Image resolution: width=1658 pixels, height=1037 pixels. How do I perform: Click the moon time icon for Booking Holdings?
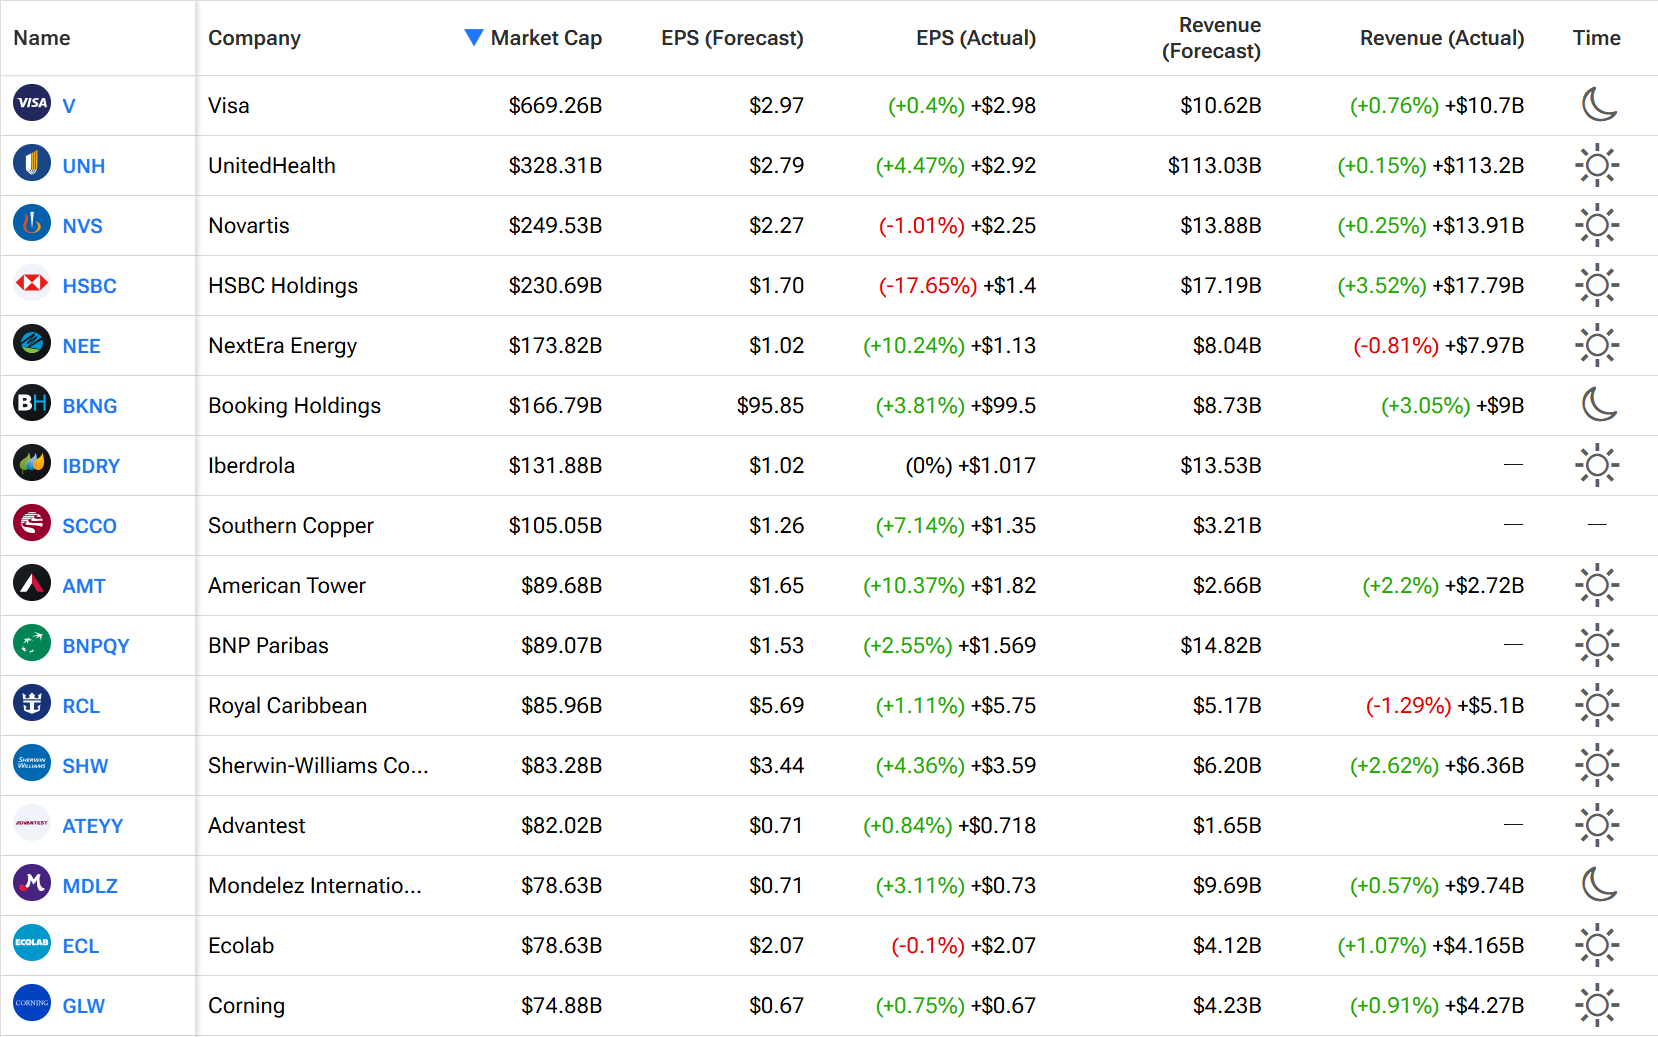tap(1598, 404)
